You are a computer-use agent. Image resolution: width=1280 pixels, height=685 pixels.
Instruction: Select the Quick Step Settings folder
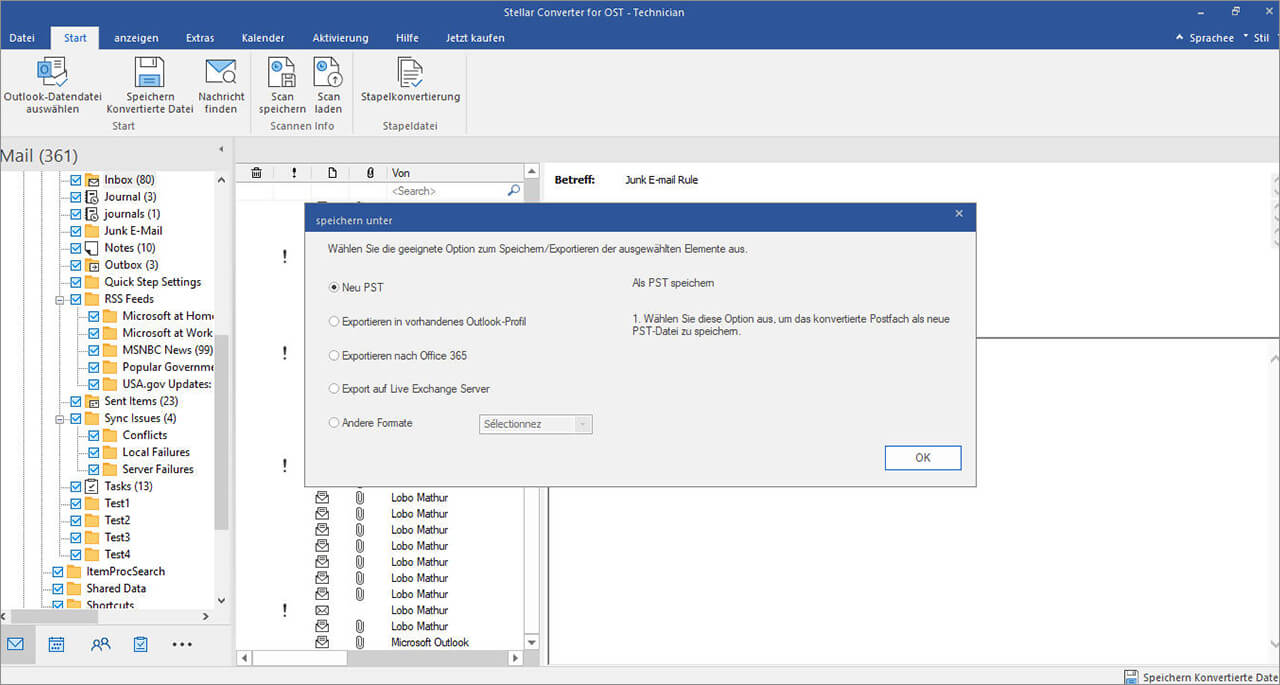[x=153, y=282]
